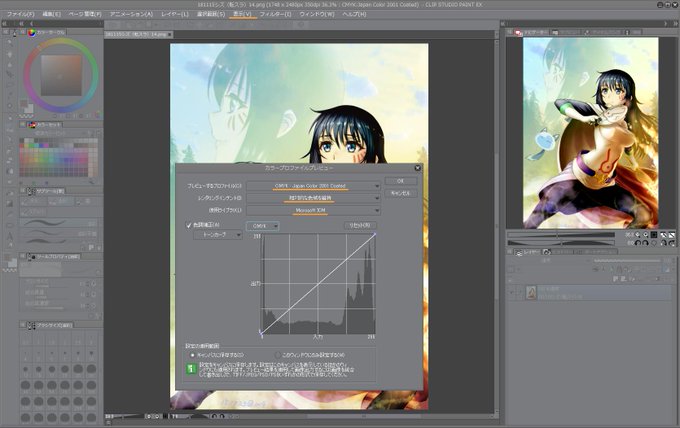Open the 表示(V) menu
The image size is (680, 428).
coord(242,14)
